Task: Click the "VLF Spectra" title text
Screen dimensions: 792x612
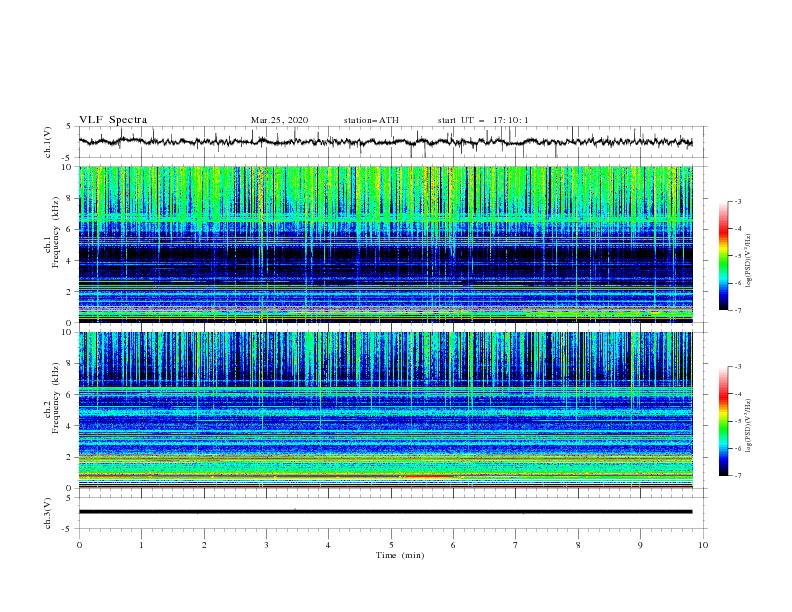Action: [113, 120]
